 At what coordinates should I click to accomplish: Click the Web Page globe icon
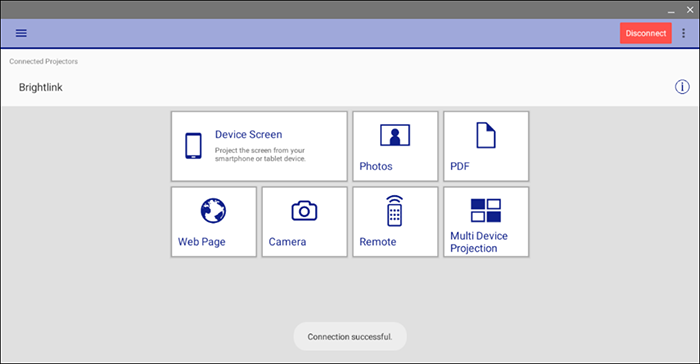213,210
